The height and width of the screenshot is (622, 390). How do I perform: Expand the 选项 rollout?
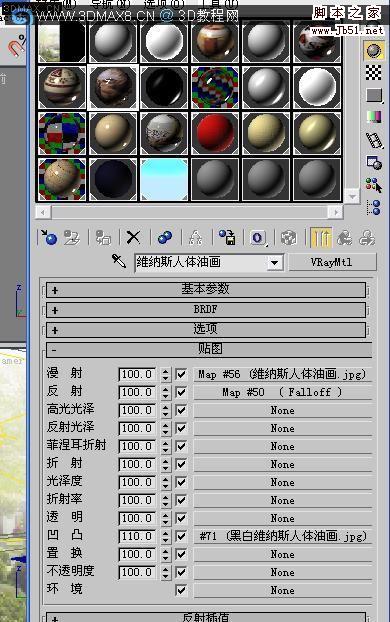206,329
